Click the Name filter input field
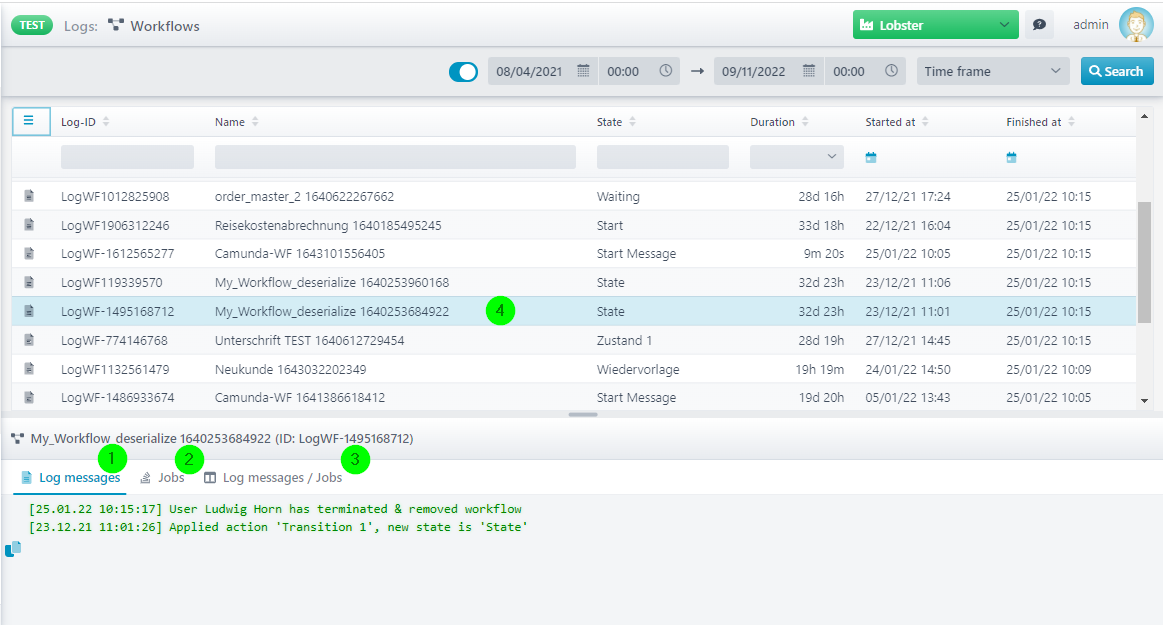 395,156
